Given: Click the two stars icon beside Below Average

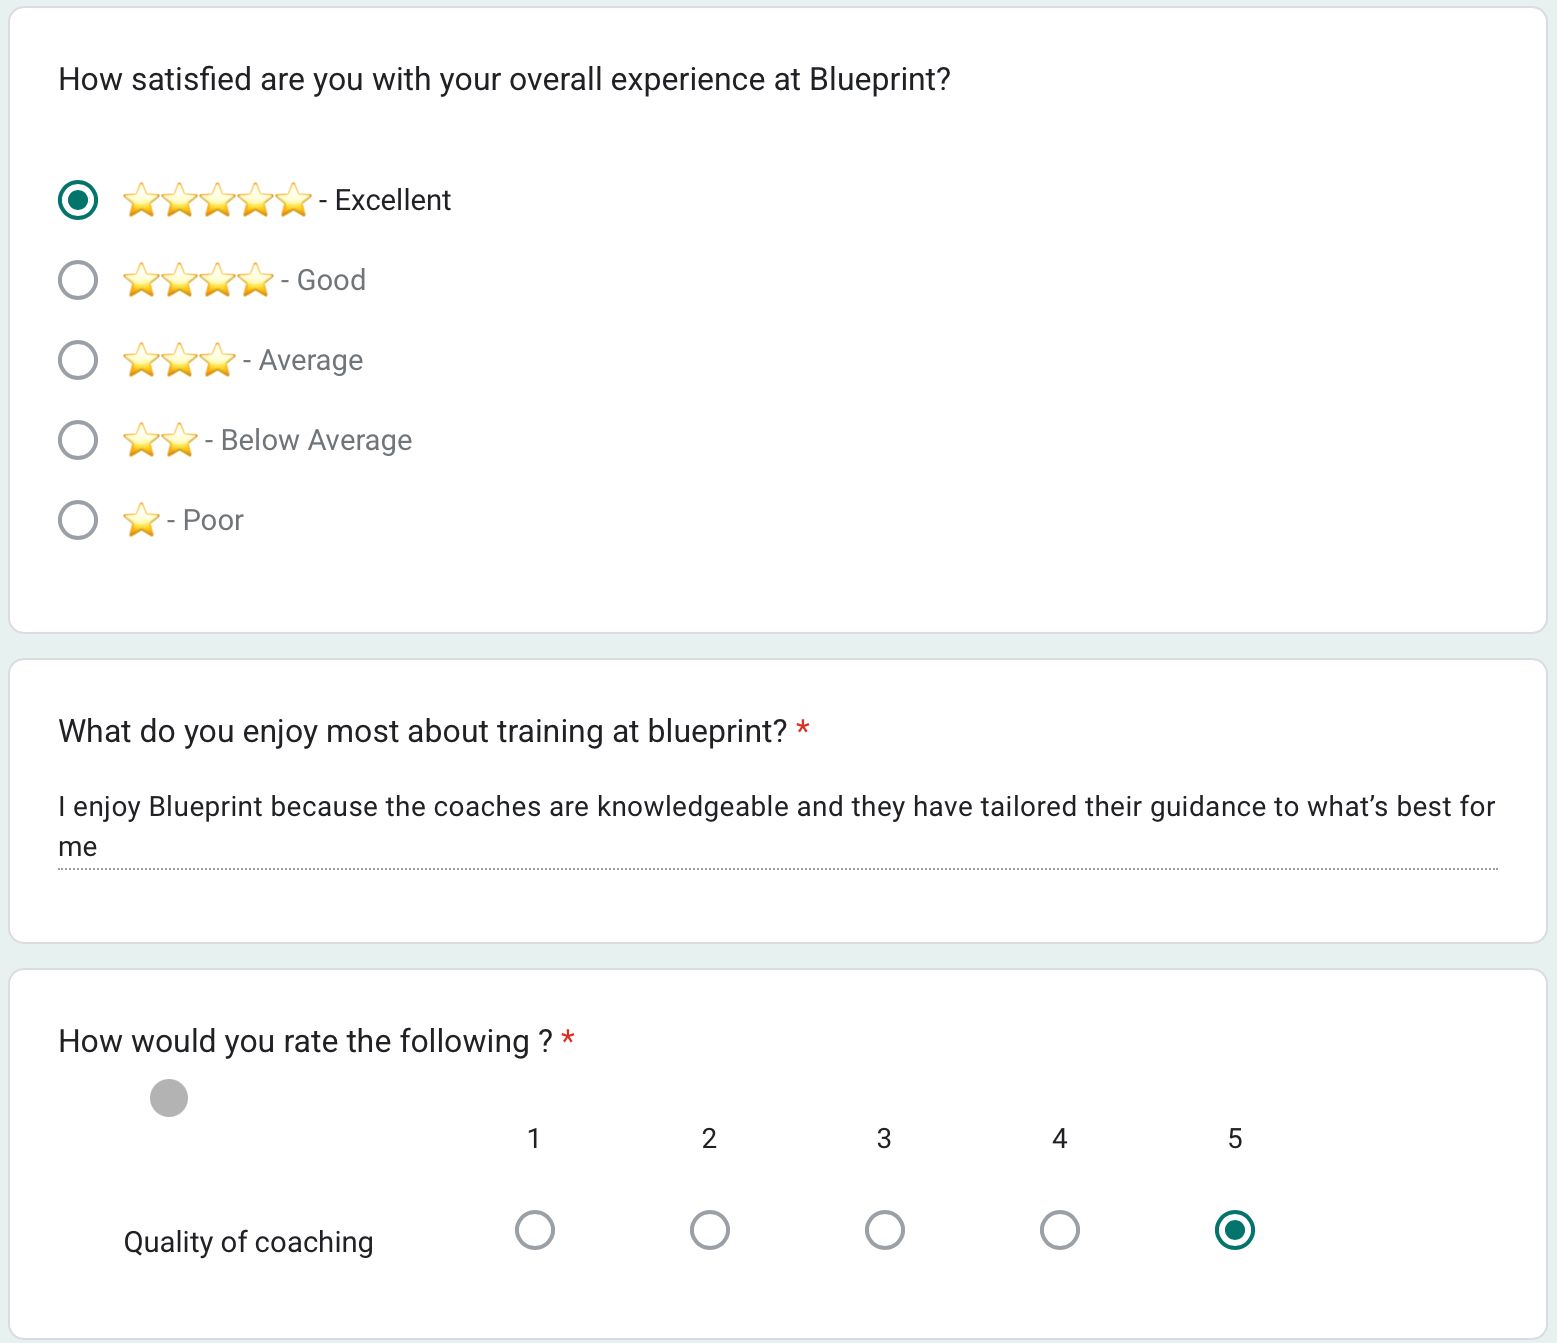Looking at the screenshot, I should click(160, 440).
